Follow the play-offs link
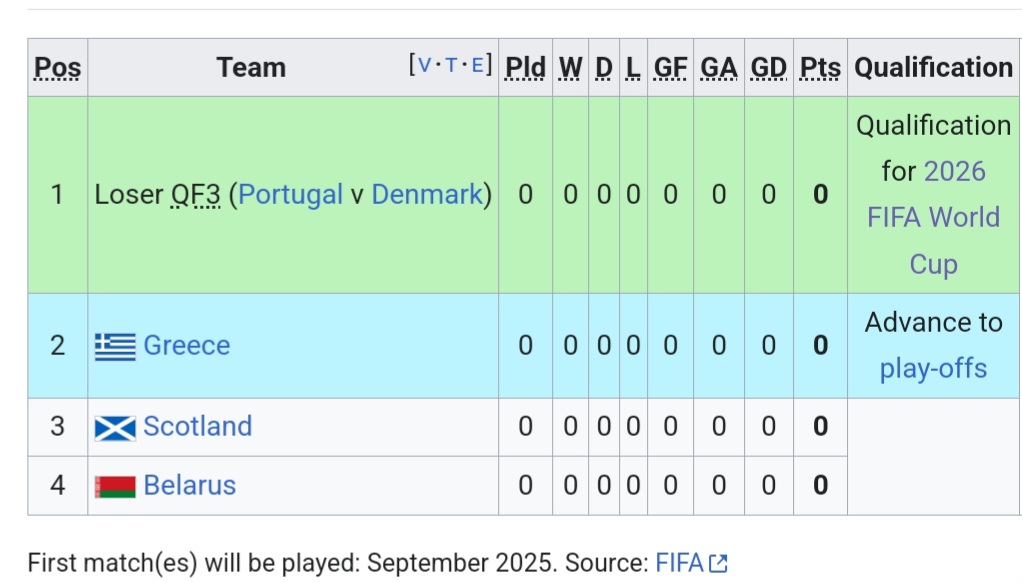The width and height of the screenshot is (1022, 582). [933, 368]
